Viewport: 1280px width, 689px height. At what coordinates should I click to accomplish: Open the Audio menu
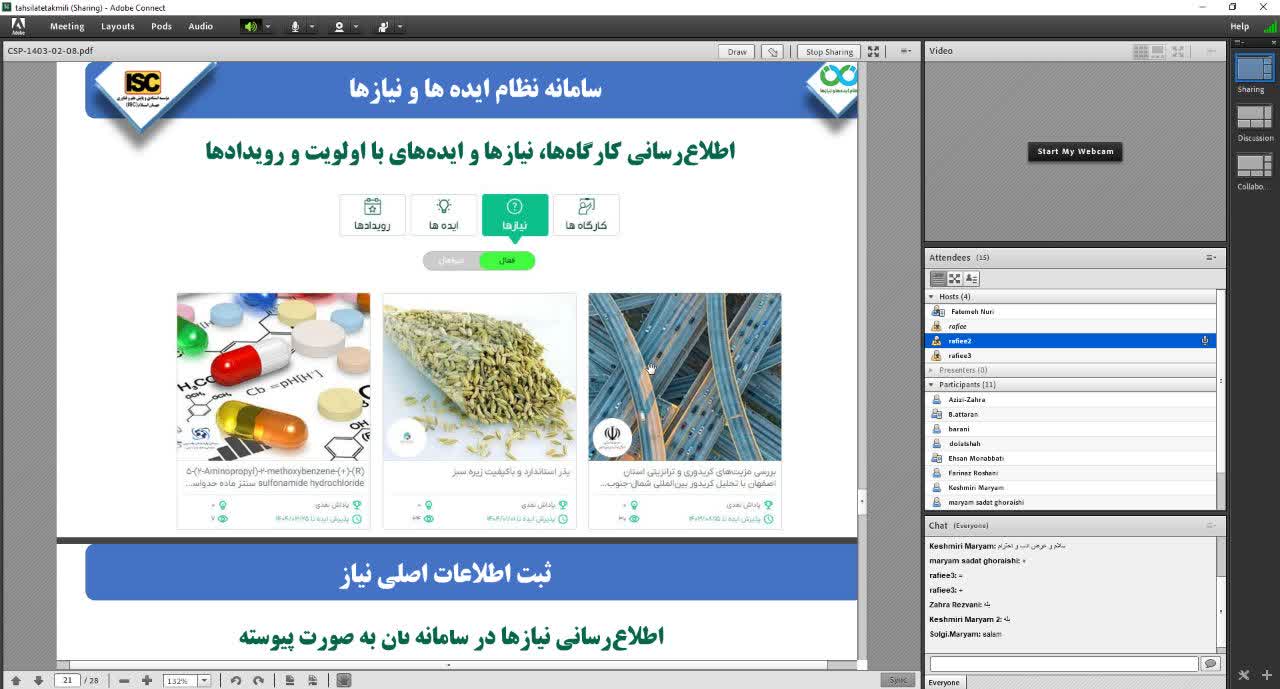pos(201,26)
